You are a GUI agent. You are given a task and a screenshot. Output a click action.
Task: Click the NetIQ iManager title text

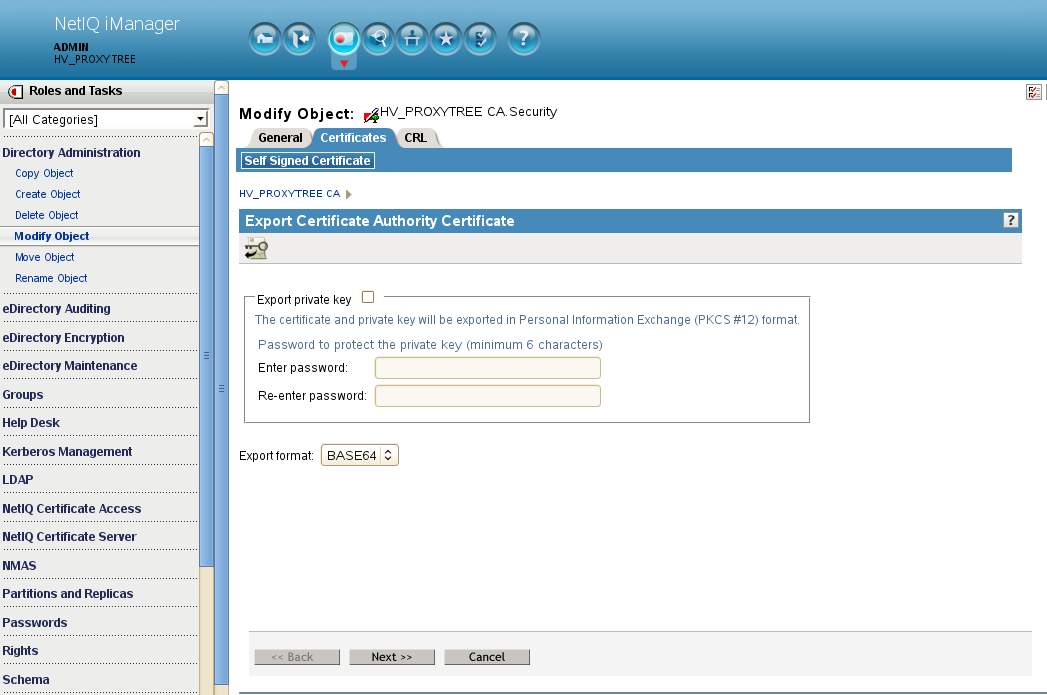pyautogui.click(x=117, y=24)
